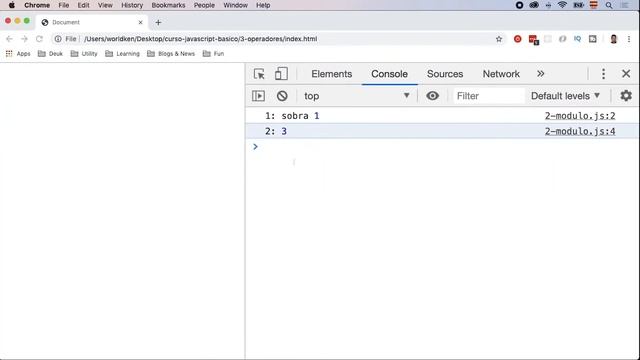Bookmark this page with the star
The image size is (640, 360).
point(499,39)
